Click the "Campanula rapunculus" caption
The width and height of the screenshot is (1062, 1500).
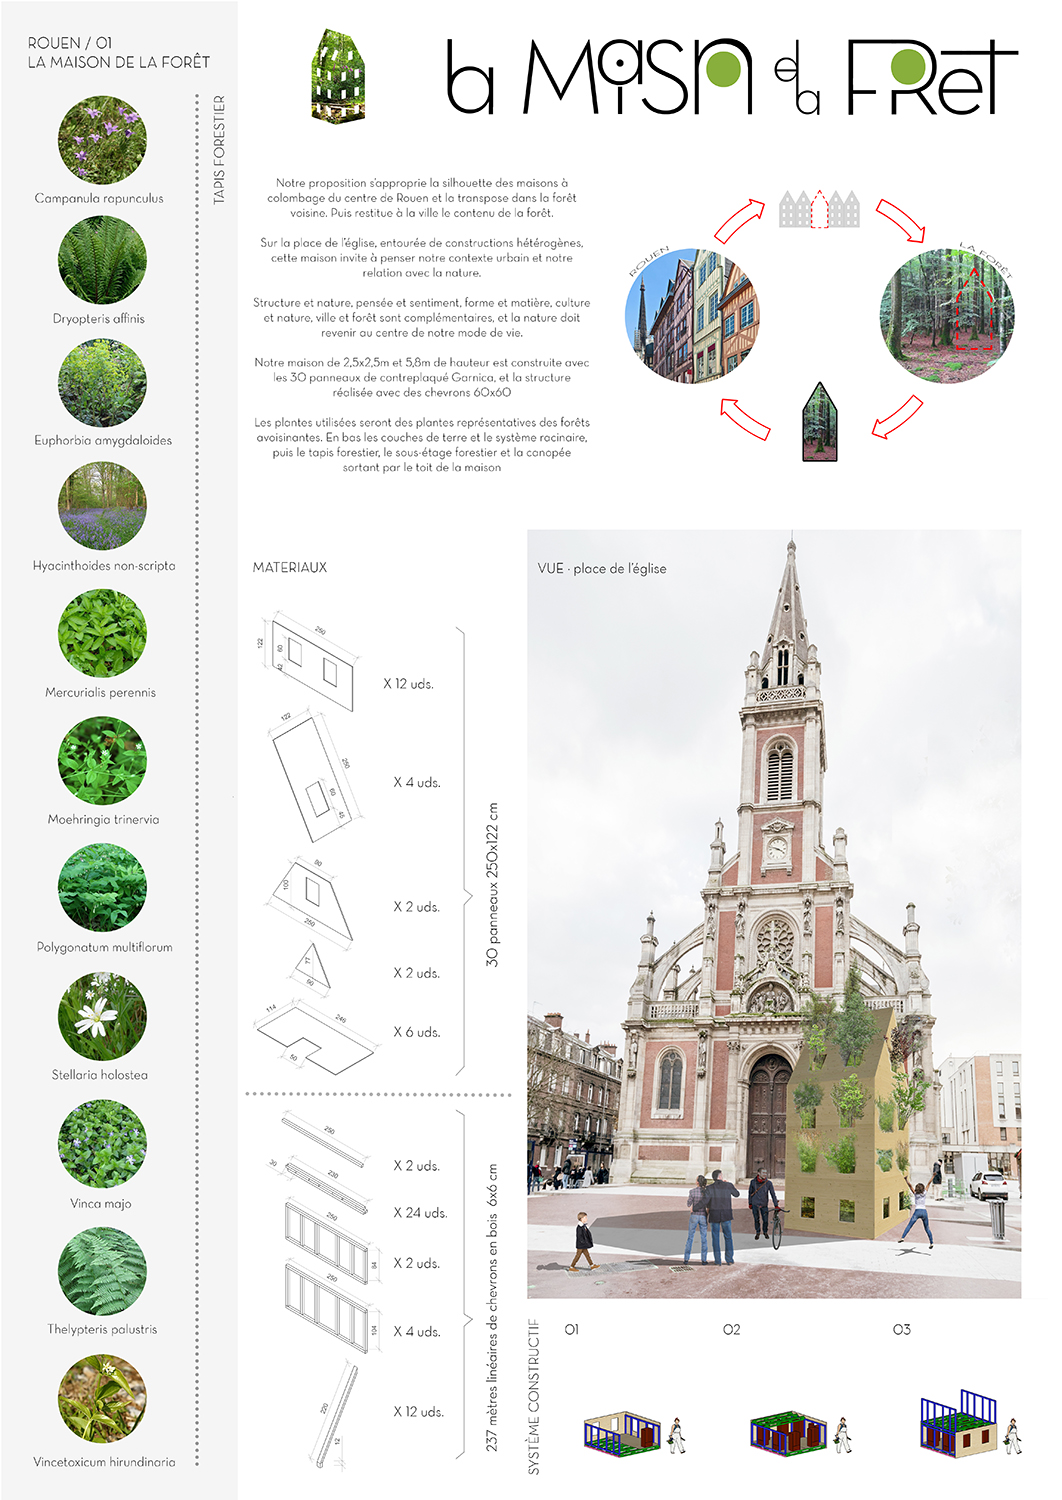pyautogui.click(x=99, y=198)
